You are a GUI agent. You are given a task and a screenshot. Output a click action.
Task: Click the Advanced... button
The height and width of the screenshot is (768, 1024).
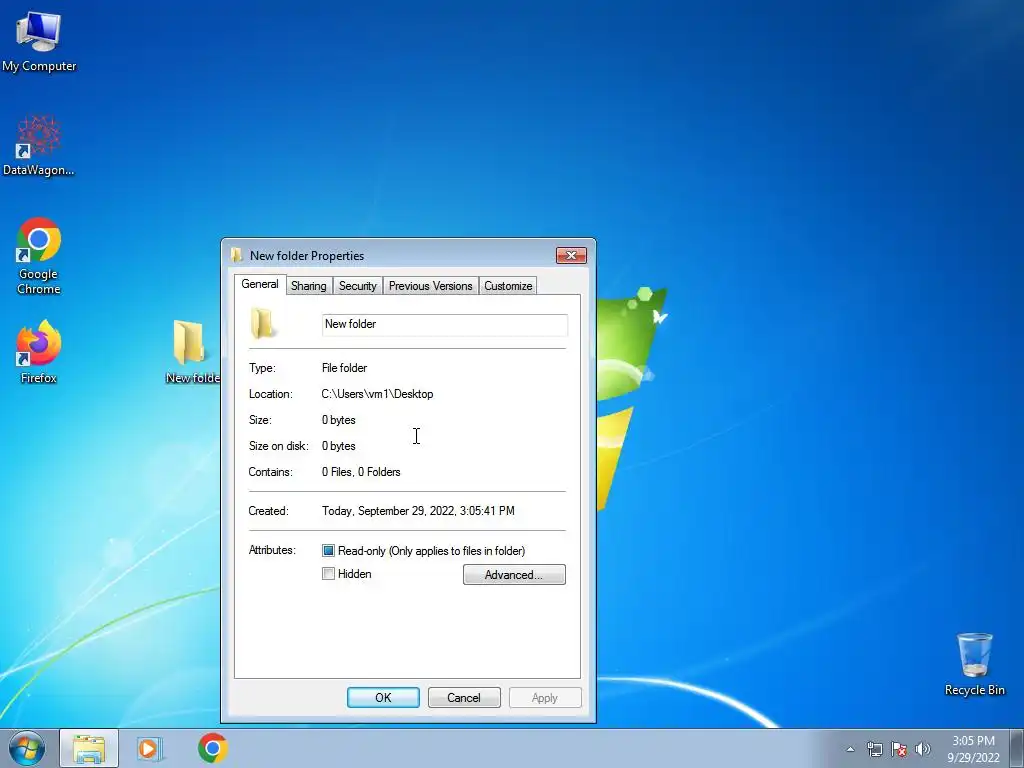coord(514,575)
